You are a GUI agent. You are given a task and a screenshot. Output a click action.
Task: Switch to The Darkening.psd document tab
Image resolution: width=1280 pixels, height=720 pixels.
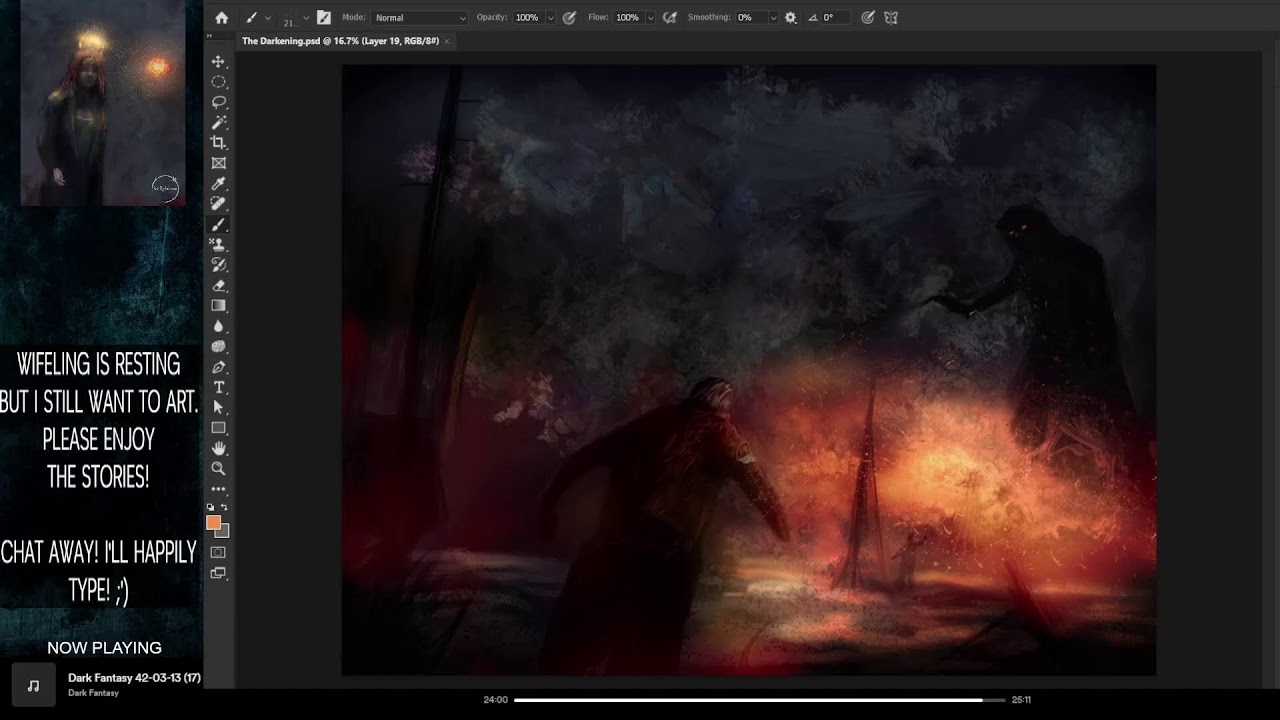coord(340,41)
